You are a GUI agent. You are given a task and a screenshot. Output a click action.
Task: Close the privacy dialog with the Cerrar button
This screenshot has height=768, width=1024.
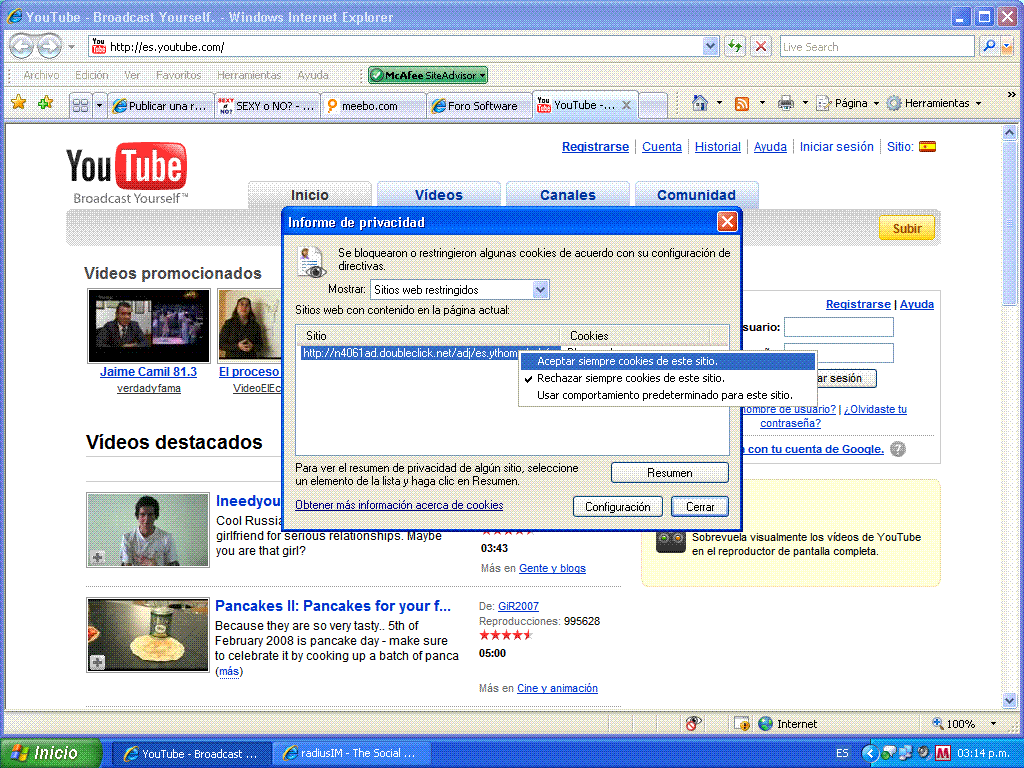click(699, 507)
